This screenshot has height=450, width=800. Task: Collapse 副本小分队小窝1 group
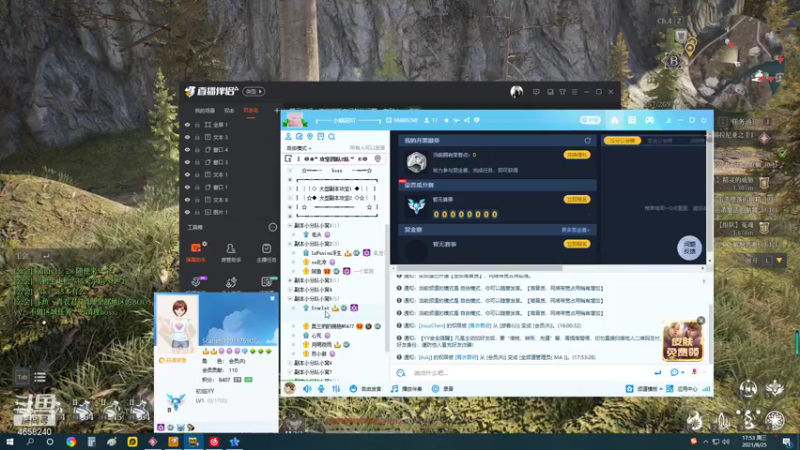tap(290, 225)
